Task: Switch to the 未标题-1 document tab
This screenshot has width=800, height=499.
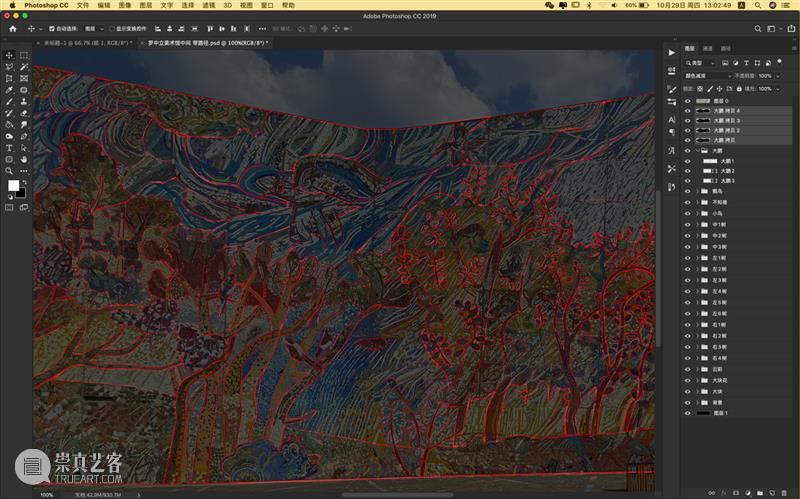Action: coord(86,43)
